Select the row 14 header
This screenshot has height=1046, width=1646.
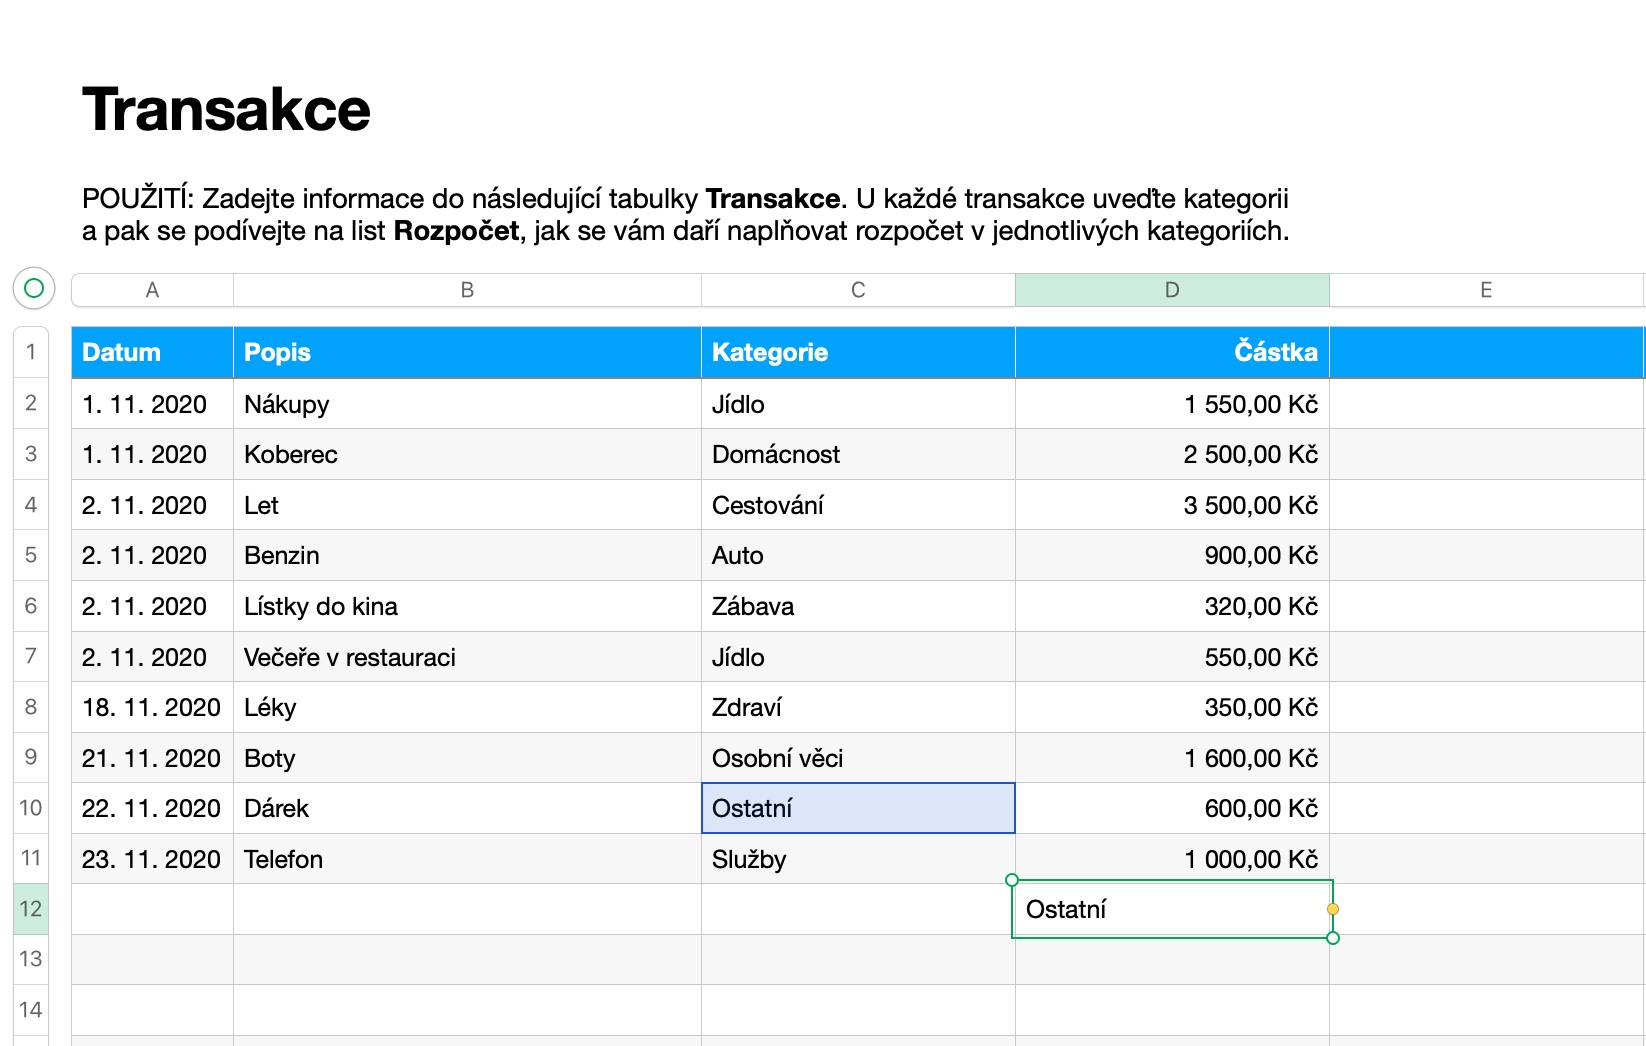[31, 1010]
